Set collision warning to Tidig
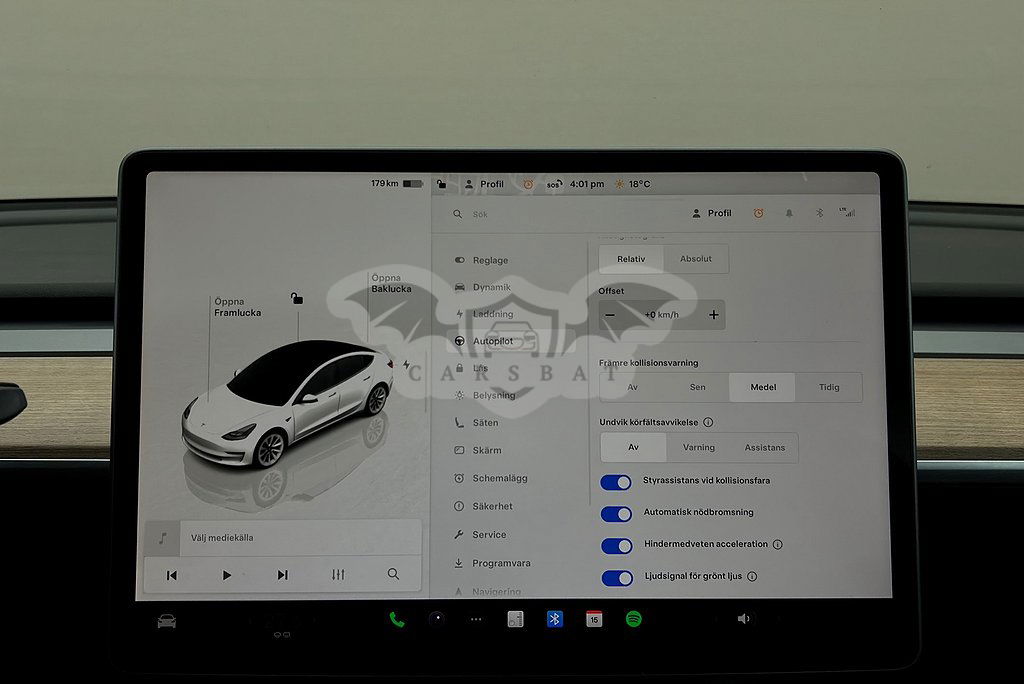The image size is (1024, 684). 828,388
